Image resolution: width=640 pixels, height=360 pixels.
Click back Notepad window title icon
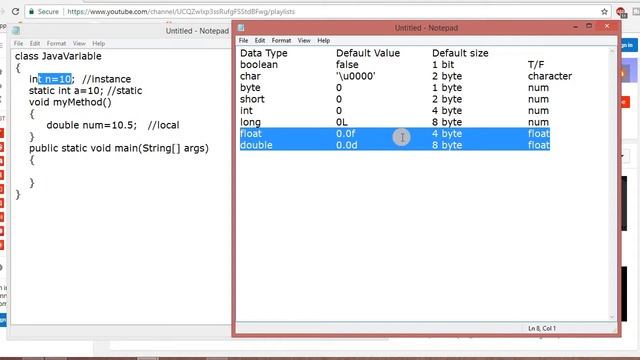click(16, 31)
